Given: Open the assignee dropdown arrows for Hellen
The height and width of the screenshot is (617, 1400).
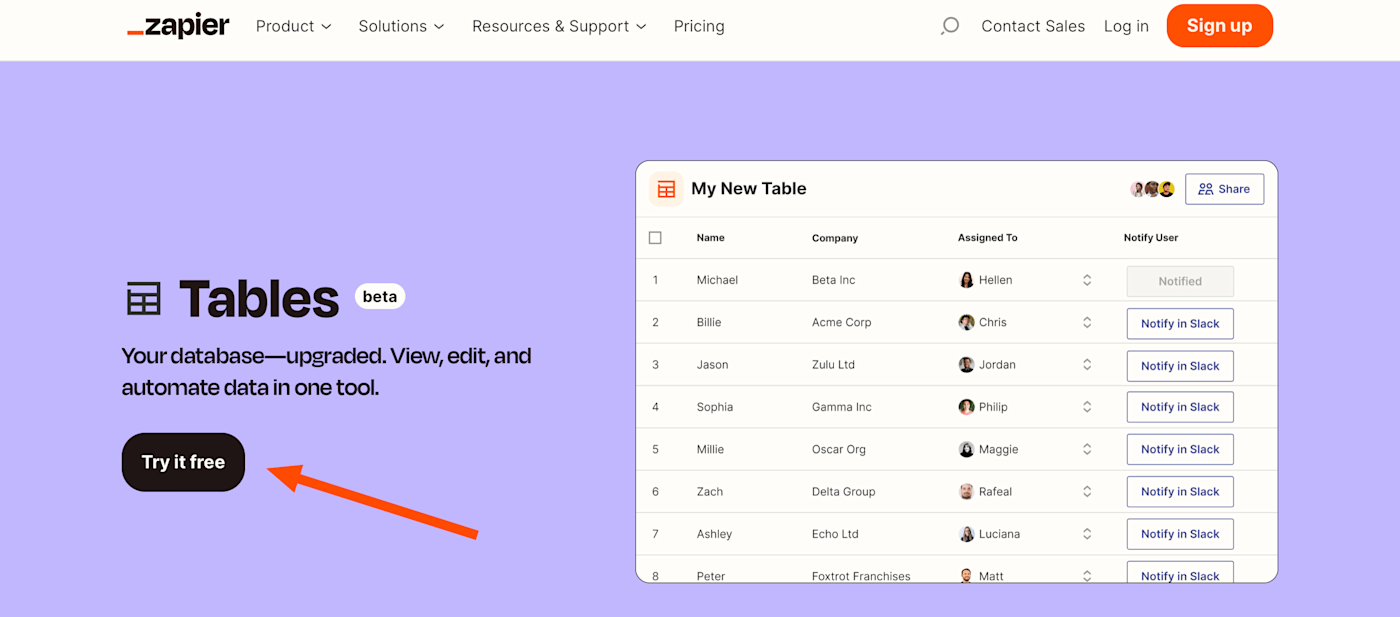Looking at the screenshot, I should tap(1087, 280).
